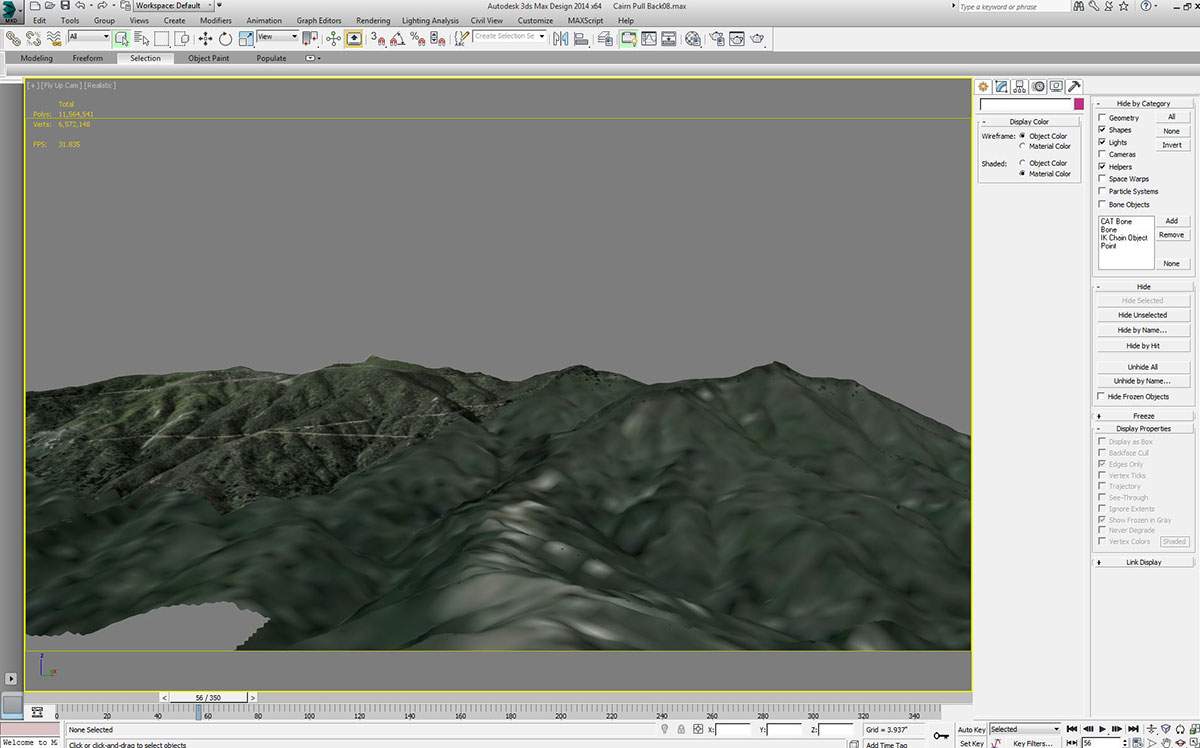This screenshot has height=748, width=1200.
Task: Select the Select and Move tool
Action: pos(205,39)
